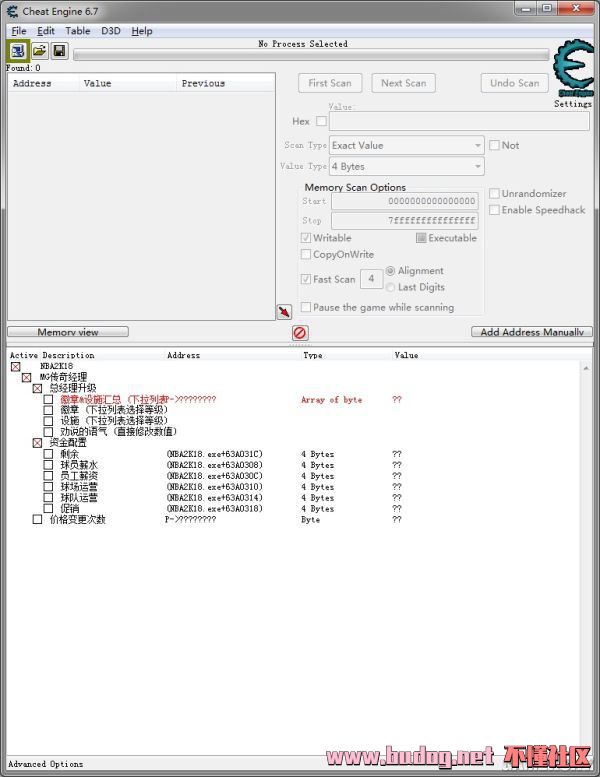
Task: Enable the Speedhack checkbox
Action: (x=494, y=210)
